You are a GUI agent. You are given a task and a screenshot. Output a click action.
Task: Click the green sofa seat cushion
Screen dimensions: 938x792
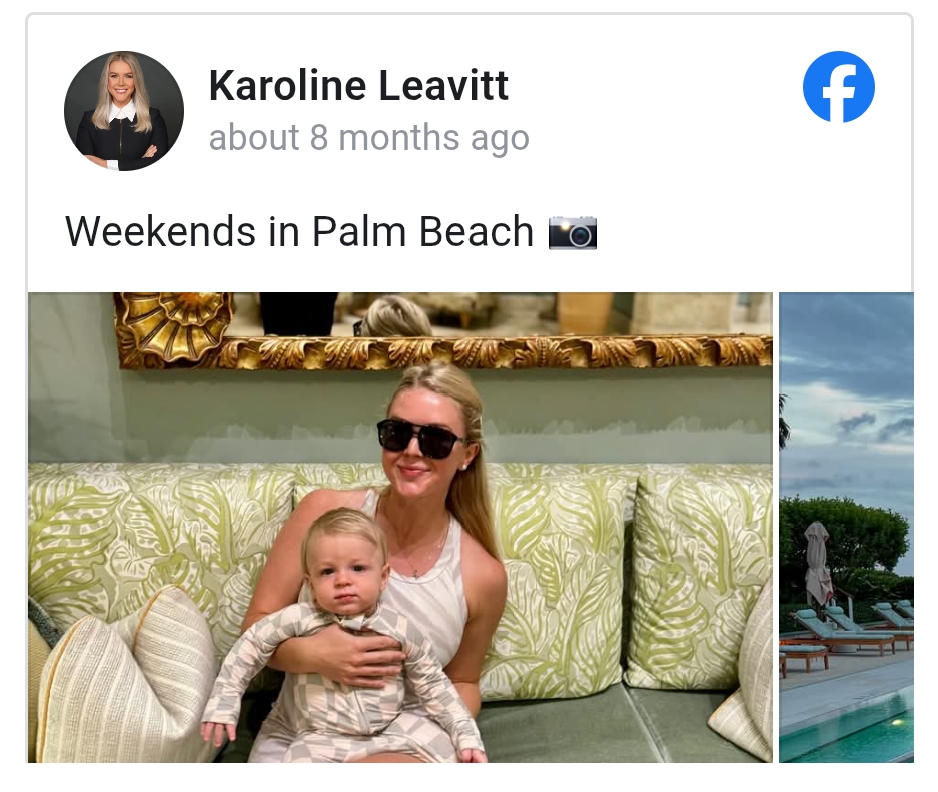point(598,724)
